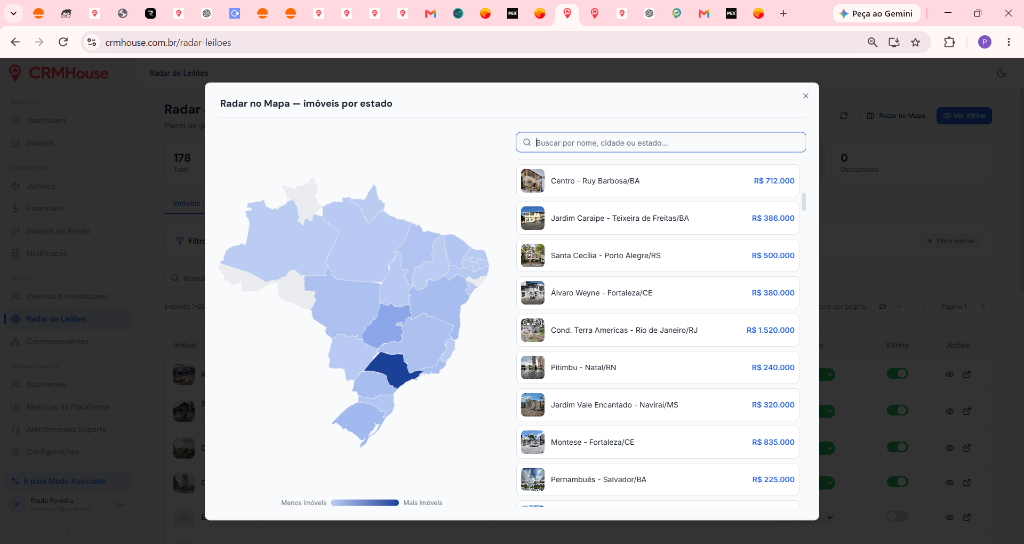Click the search magnifier icon in dialog
1024x544 pixels.
pos(527,142)
